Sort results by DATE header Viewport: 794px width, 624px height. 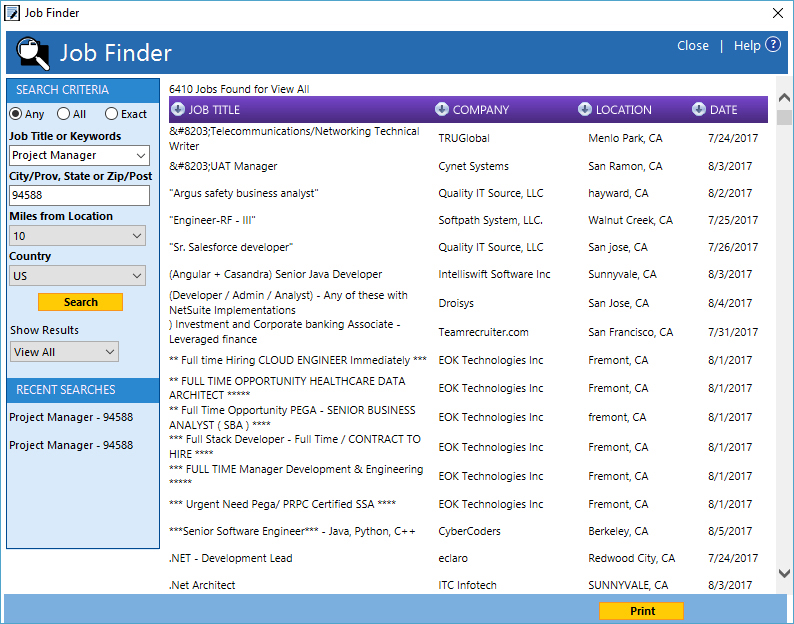coord(724,110)
